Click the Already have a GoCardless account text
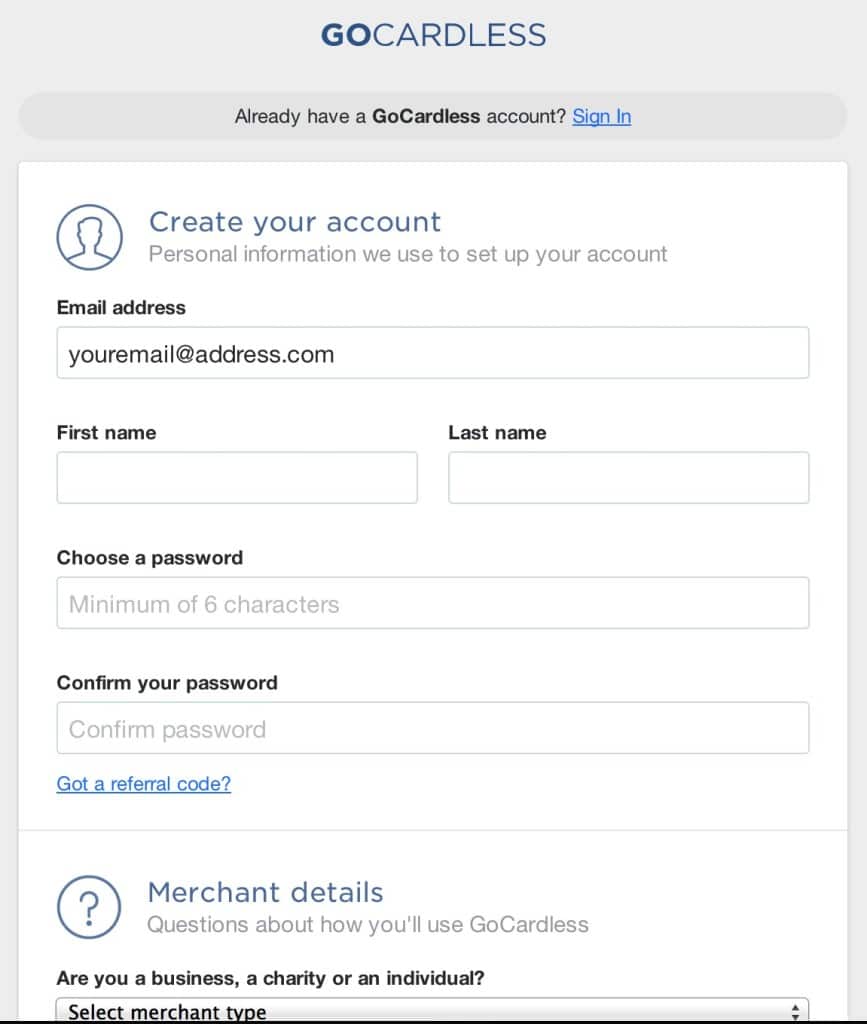The image size is (867, 1024). [x=400, y=116]
